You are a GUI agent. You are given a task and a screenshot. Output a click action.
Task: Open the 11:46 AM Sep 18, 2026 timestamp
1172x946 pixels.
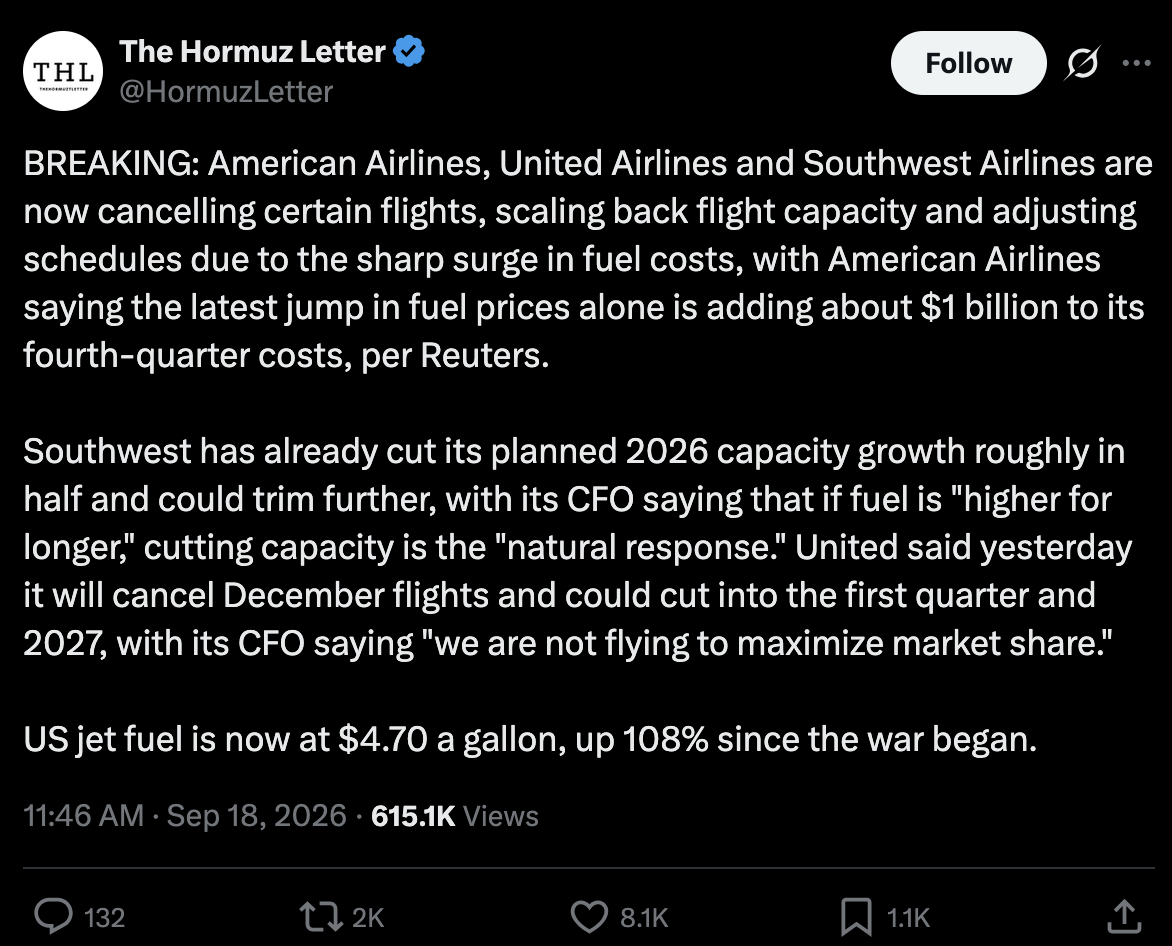click(185, 816)
